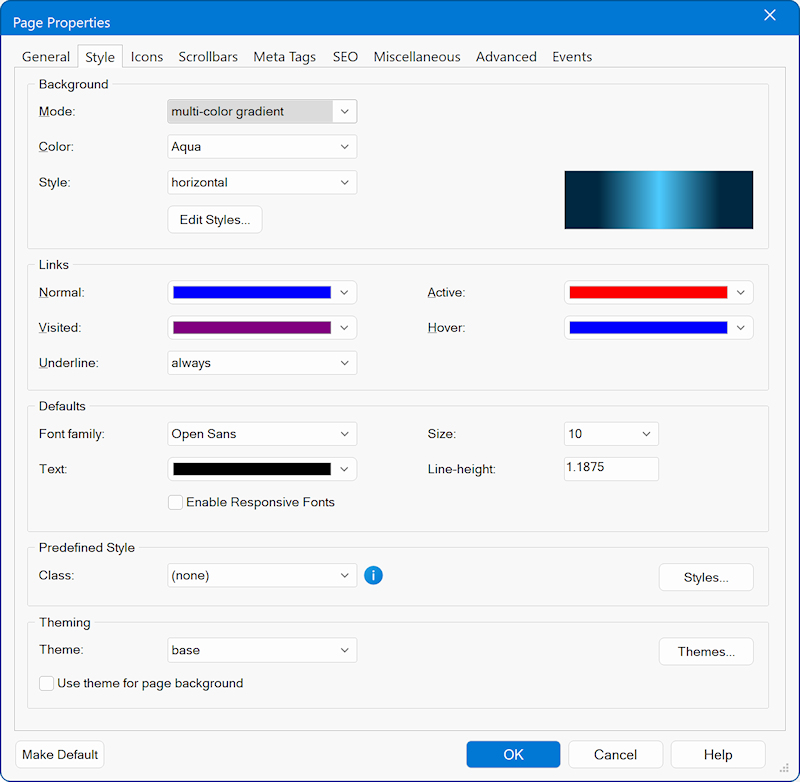Click the Line-height input field
Viewport: 800px width, 782px height.
click(x=611, y=468)
